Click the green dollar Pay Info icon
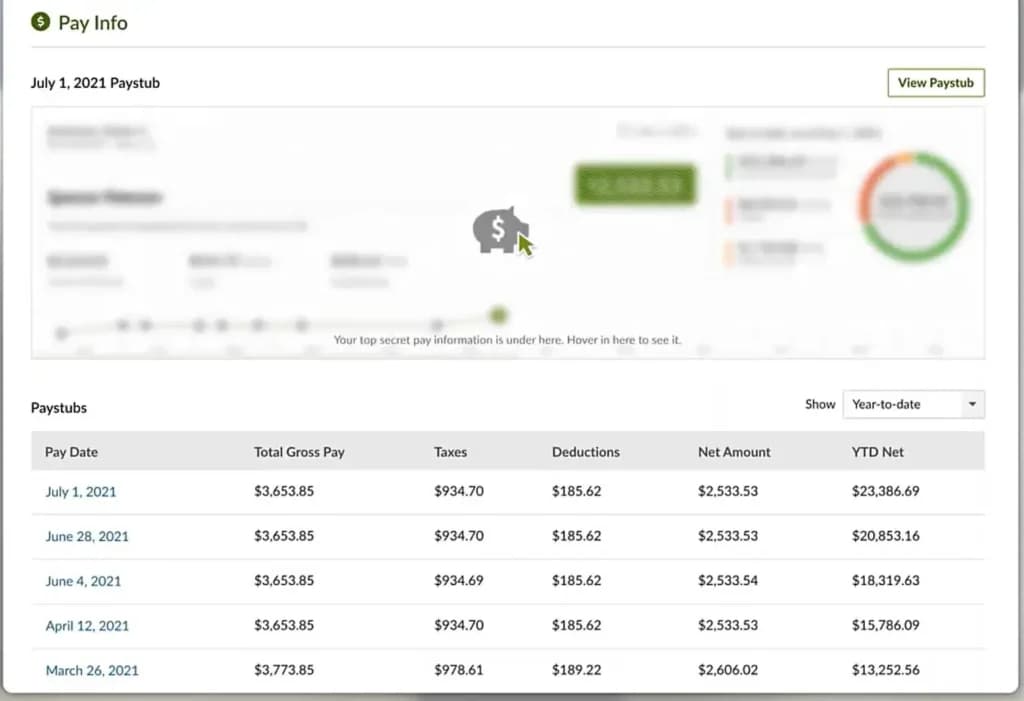 (x=40, y=22)
